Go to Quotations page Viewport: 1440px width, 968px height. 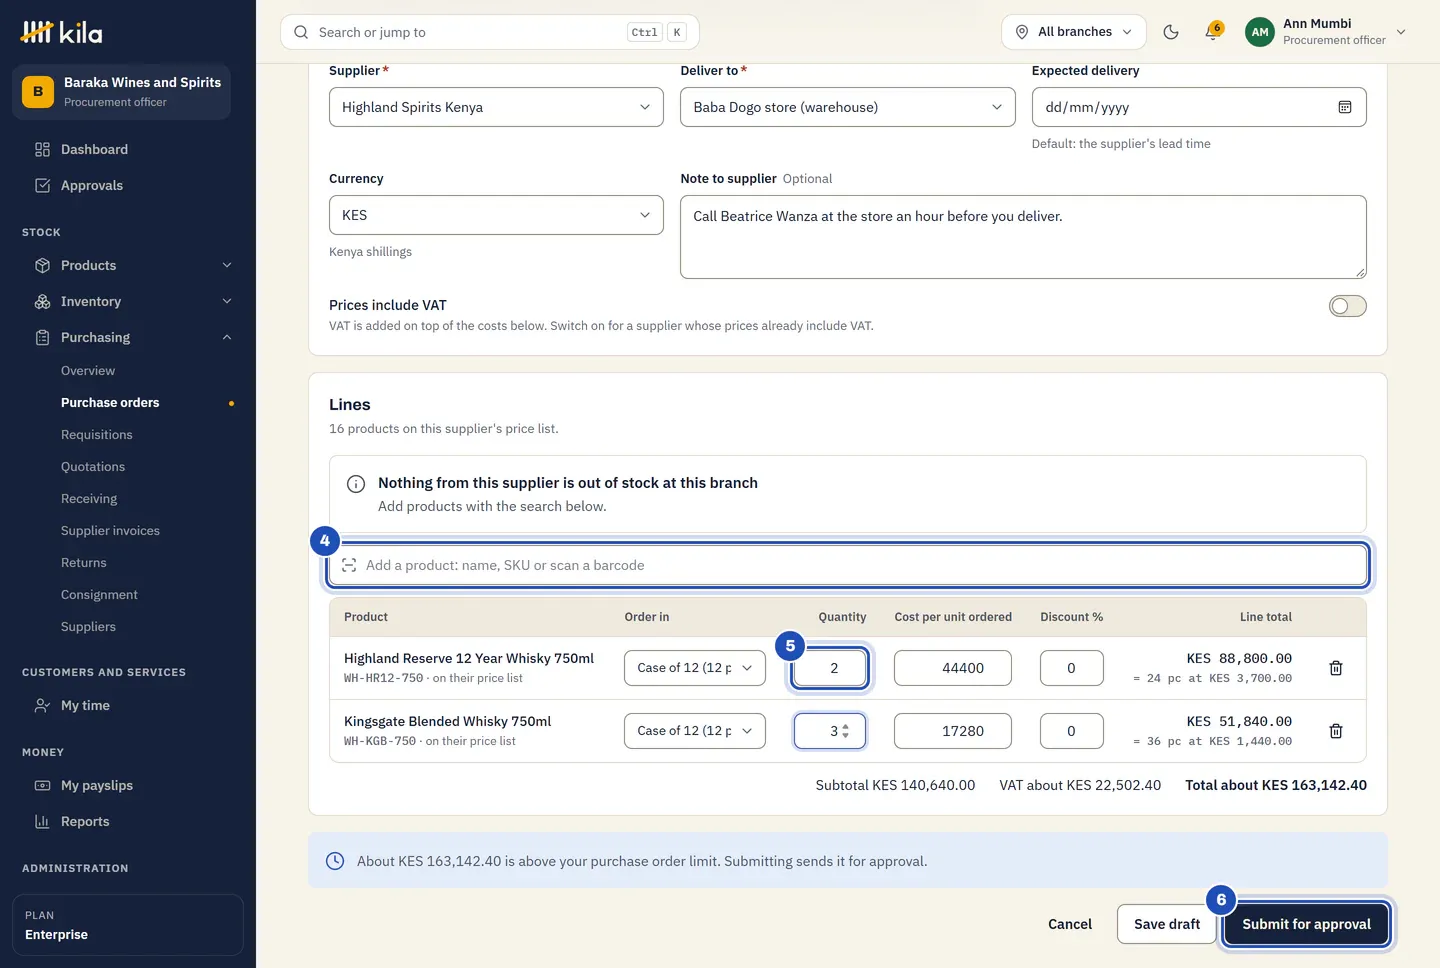click(x=93, y=466)
